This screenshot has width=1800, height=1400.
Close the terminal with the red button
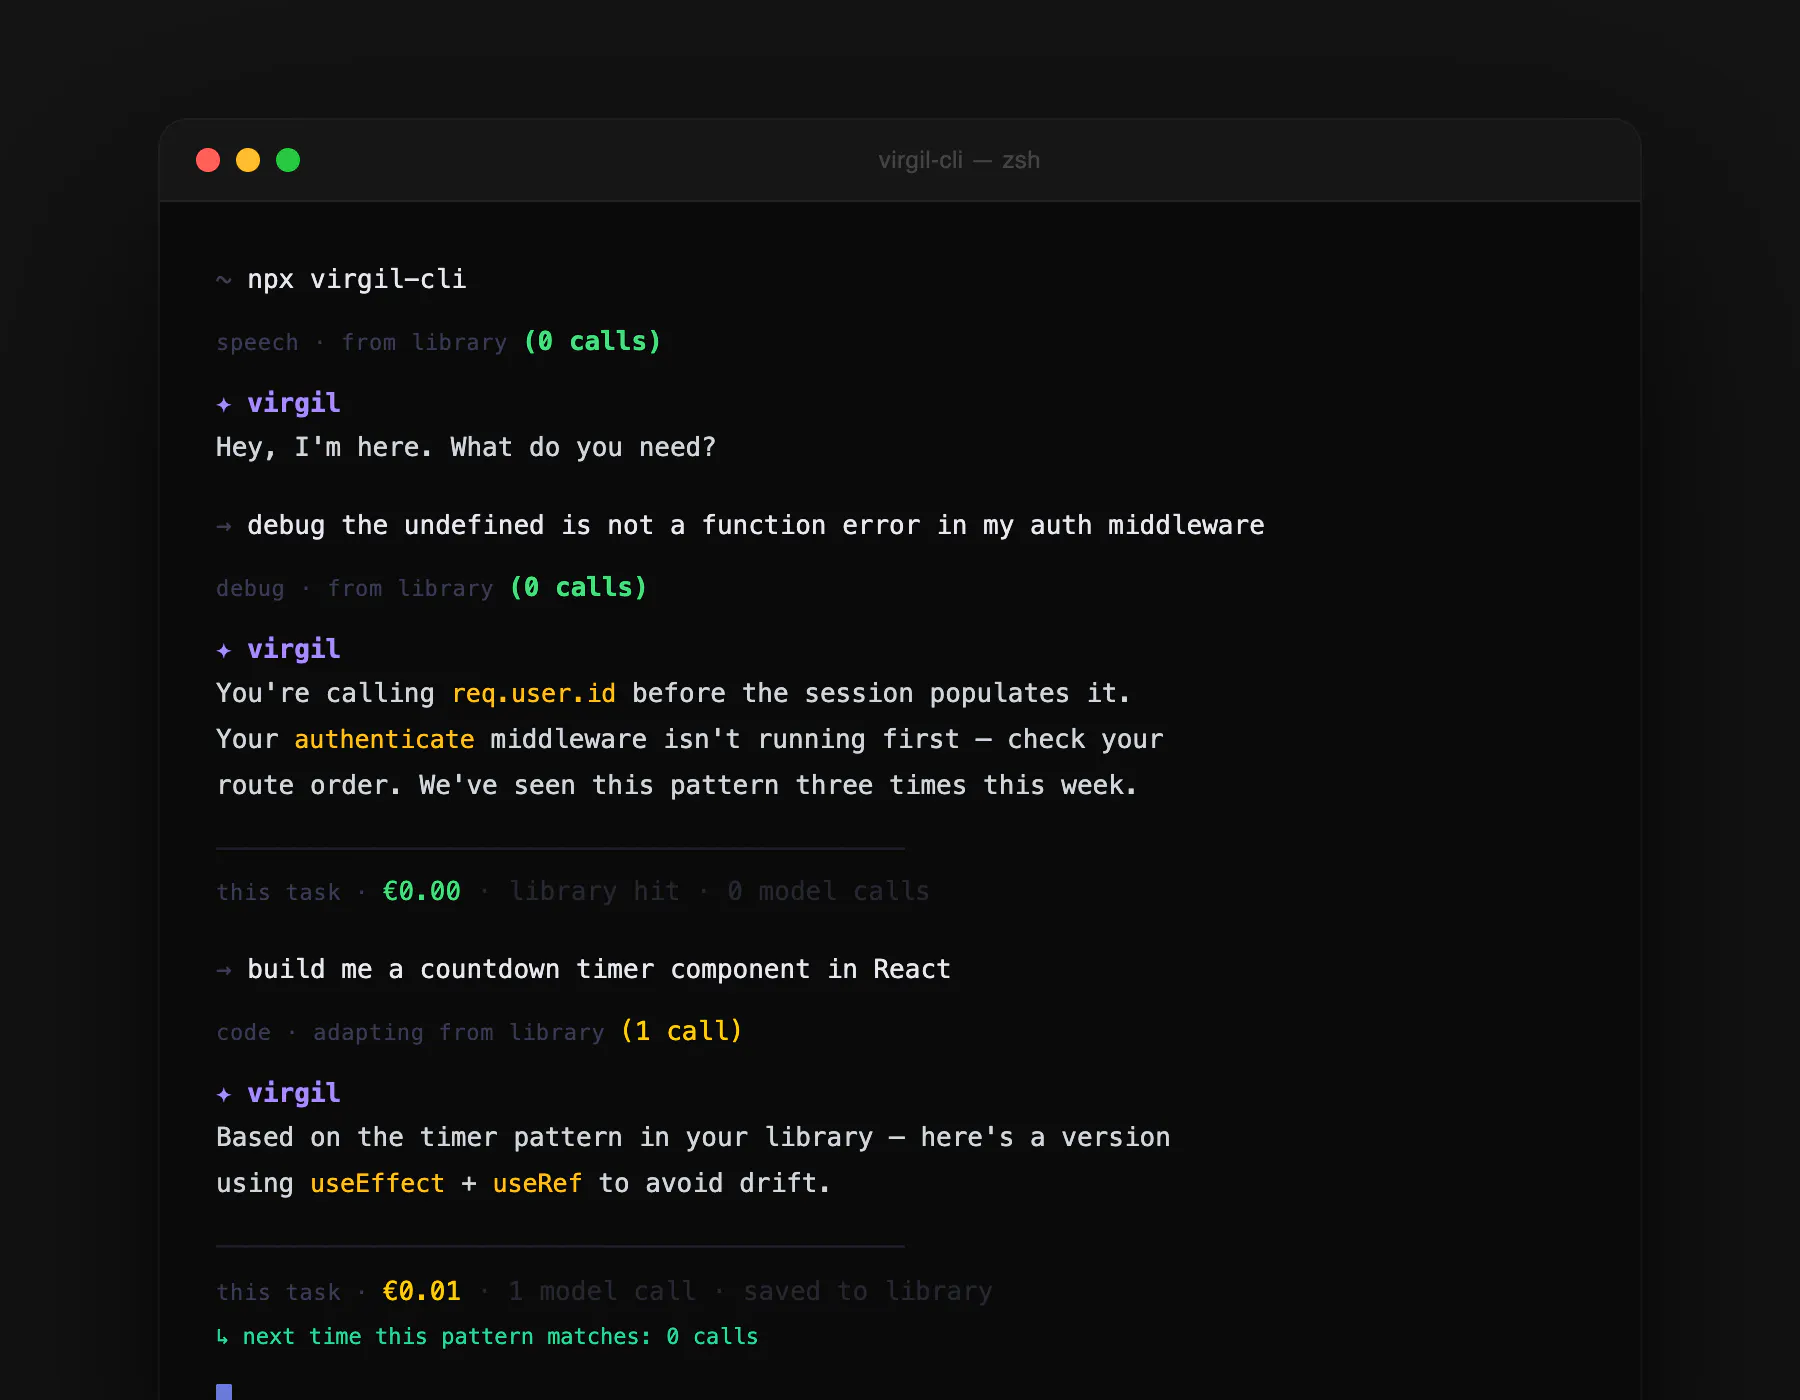tap(208, 160)
